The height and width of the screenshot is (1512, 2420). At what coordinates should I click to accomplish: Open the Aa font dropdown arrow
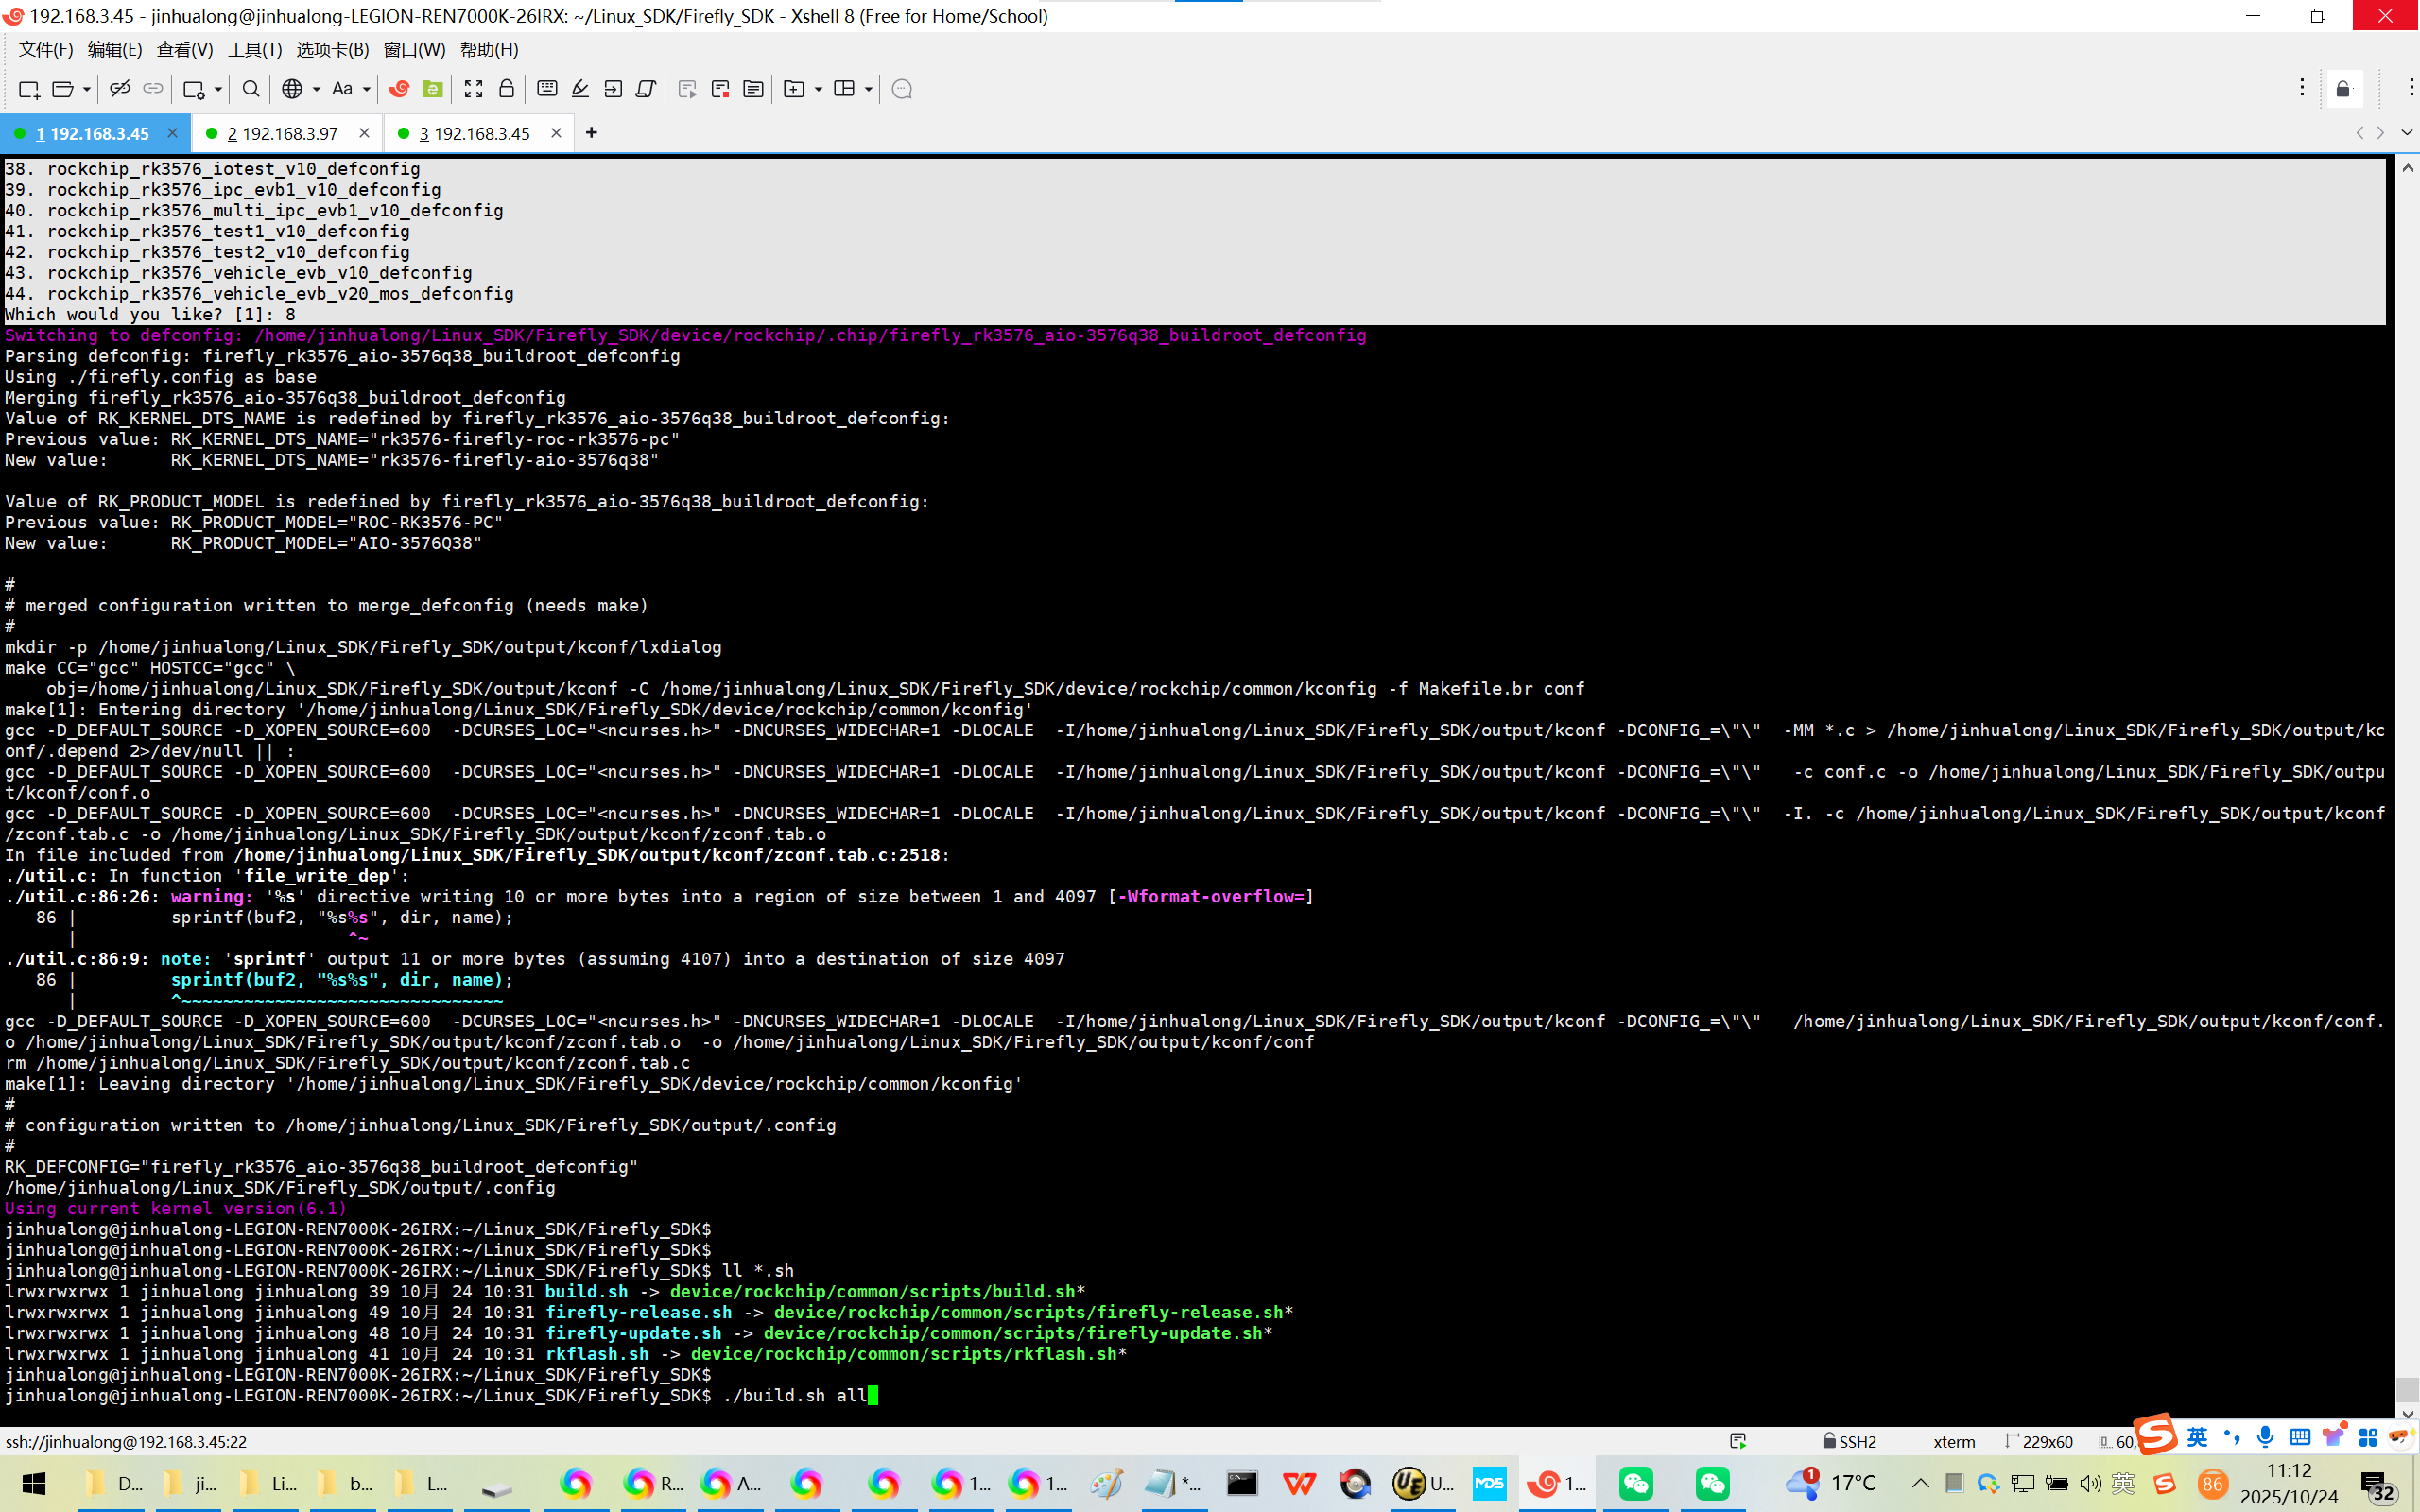coord(366,89)
